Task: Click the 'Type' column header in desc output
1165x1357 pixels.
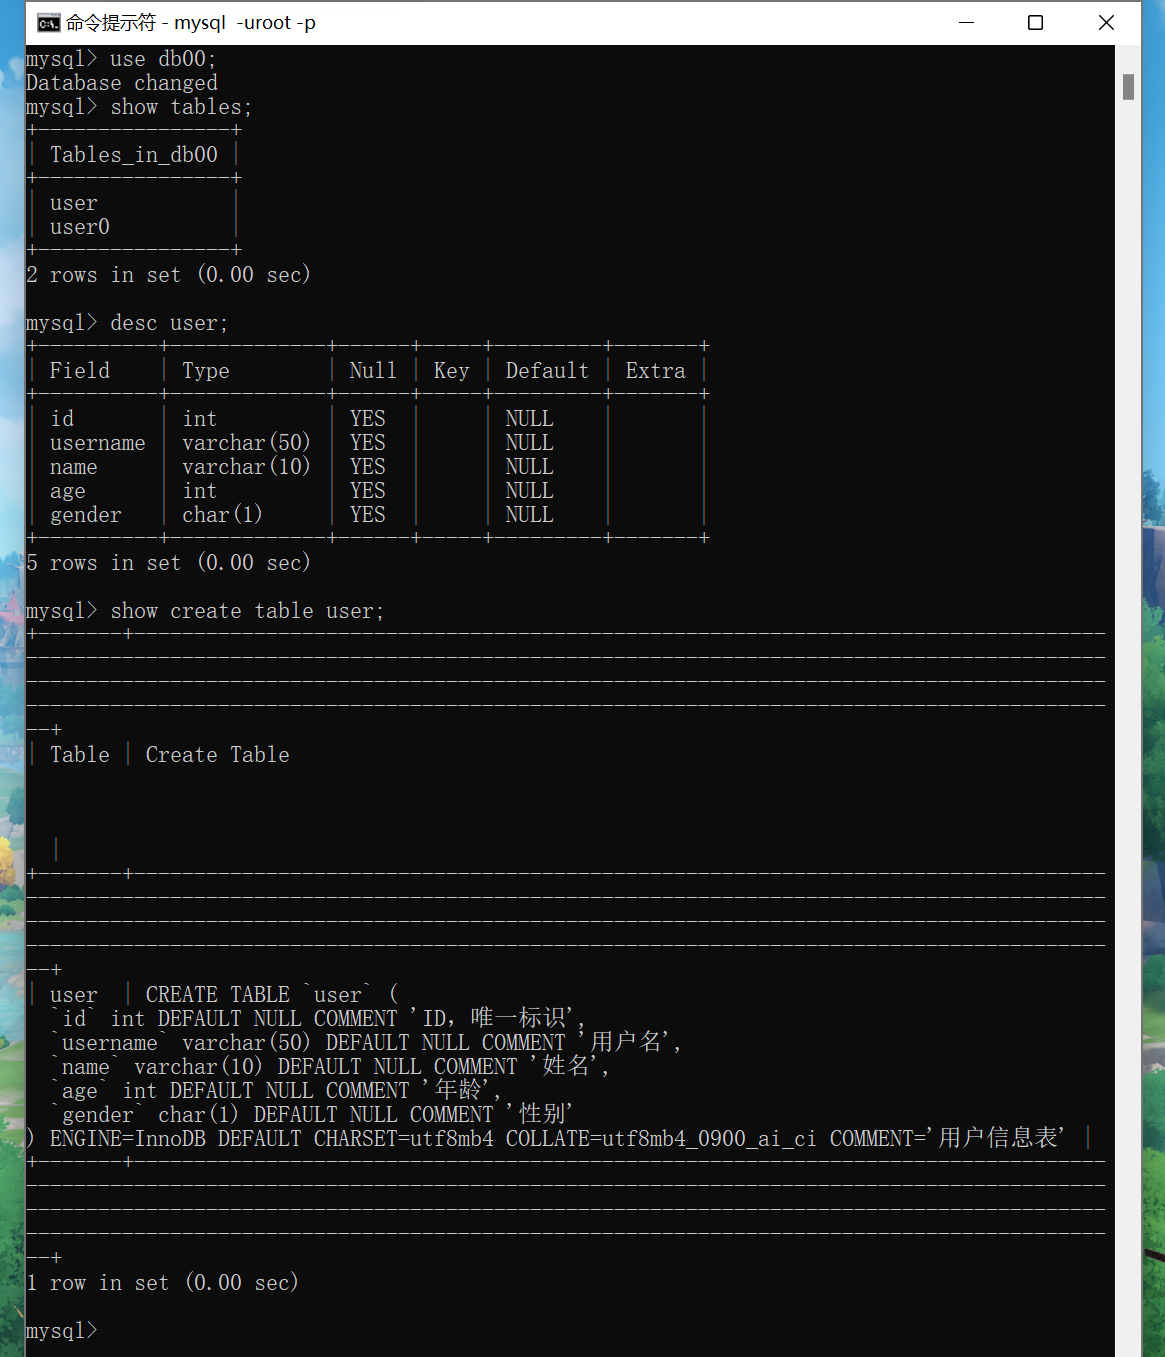Action: (205, 370)
